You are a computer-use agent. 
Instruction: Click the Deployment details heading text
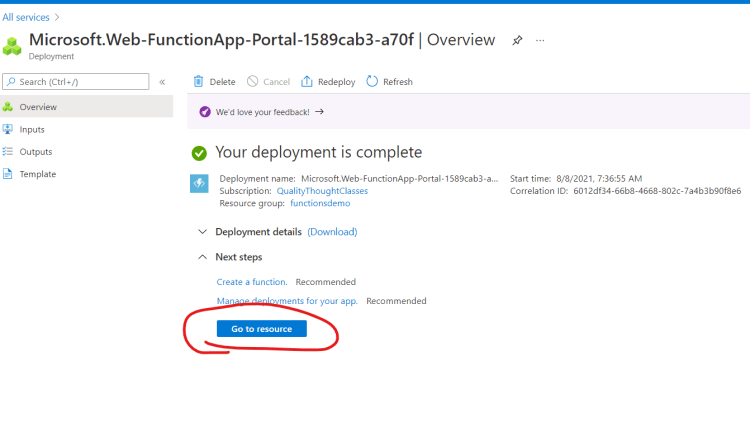pos(258,232)
